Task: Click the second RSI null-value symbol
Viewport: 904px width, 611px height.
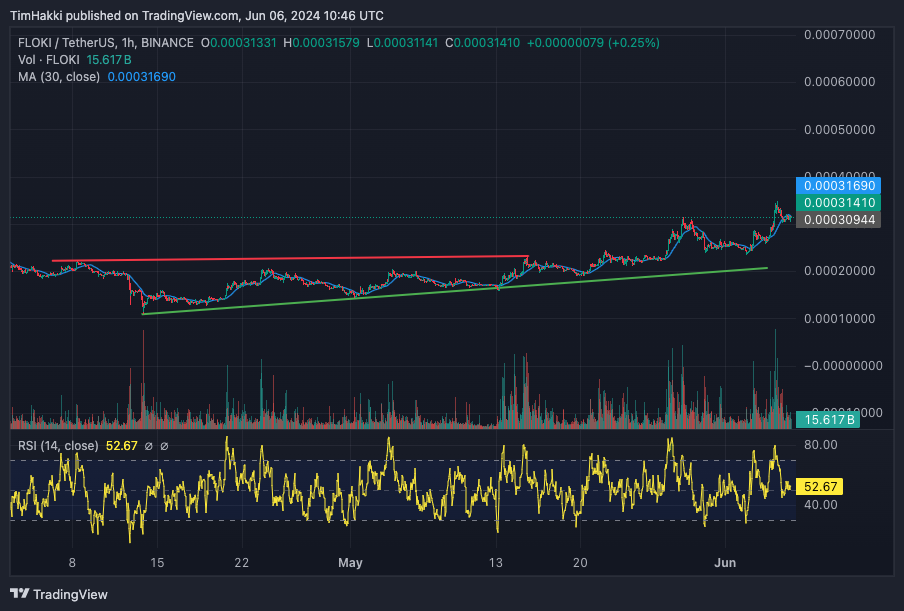Action: [164, 446]
